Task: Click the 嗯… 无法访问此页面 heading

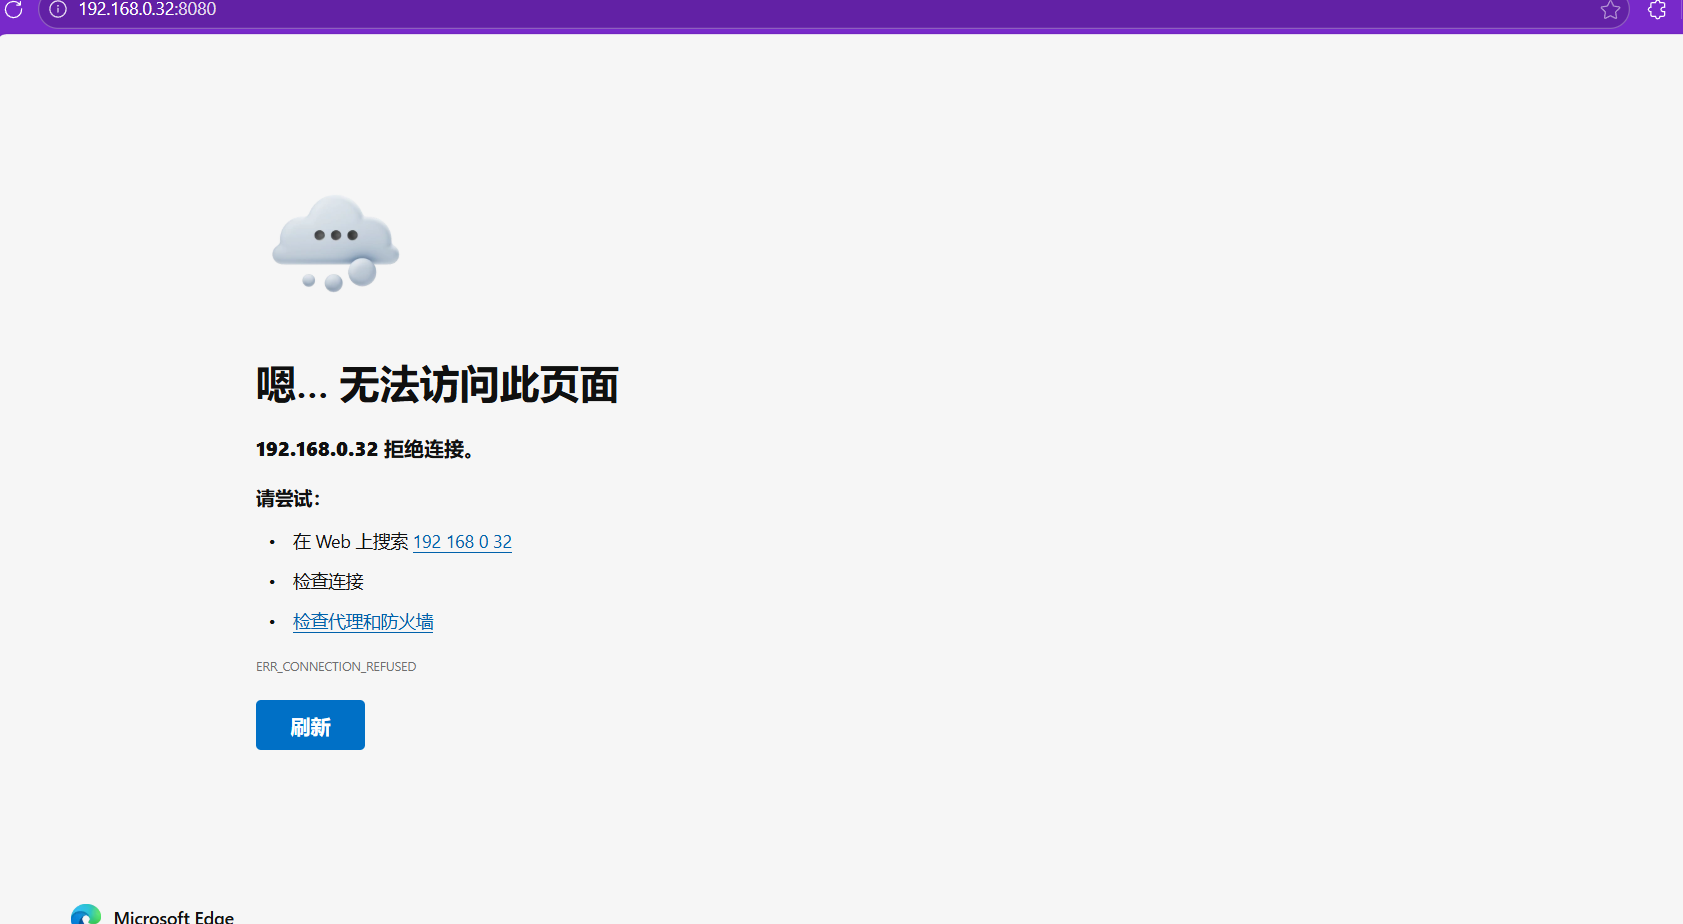Action: [x=437, y=385]
